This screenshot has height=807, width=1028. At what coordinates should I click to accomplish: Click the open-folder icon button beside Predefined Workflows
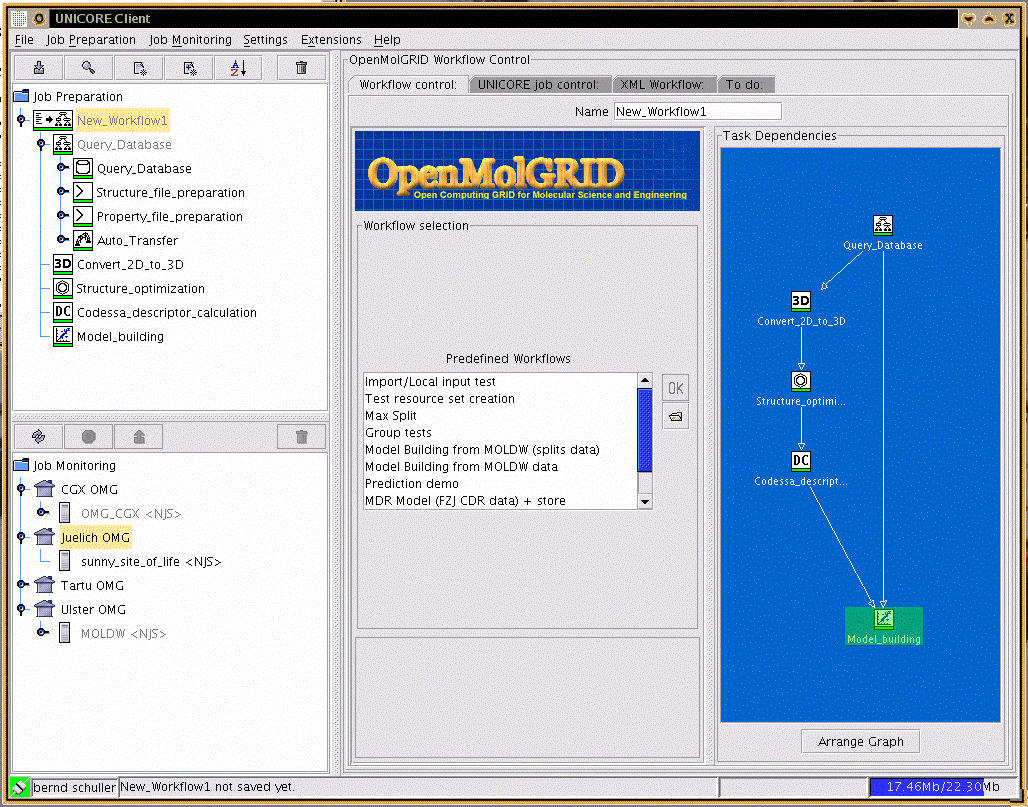[x=675, y=416]
